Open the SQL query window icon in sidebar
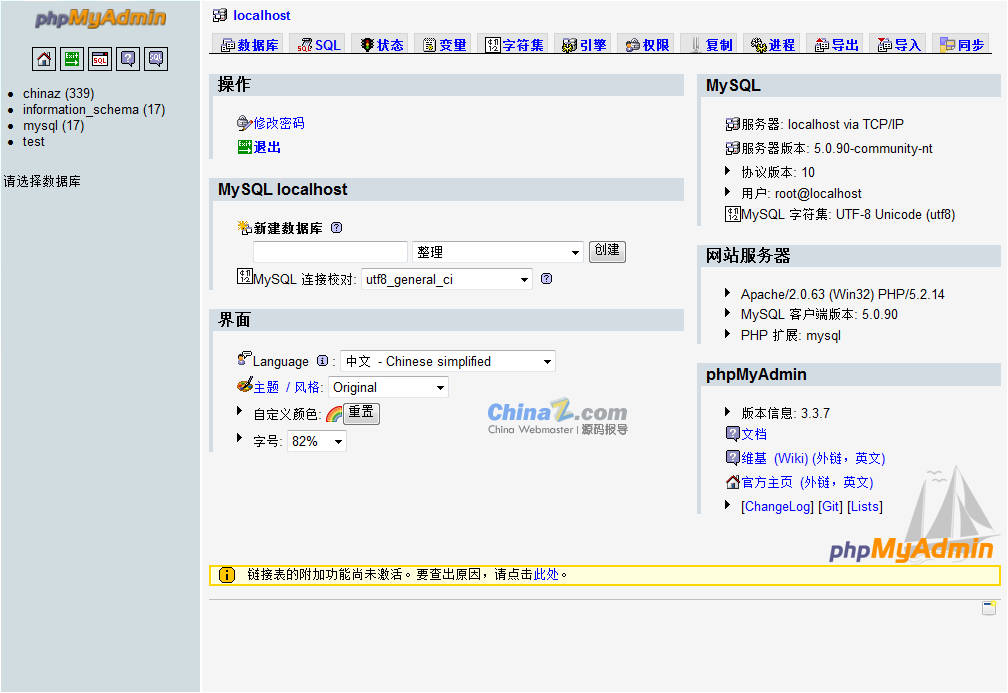This screenshot has width=1008, height=693. (x=100, y=59)
